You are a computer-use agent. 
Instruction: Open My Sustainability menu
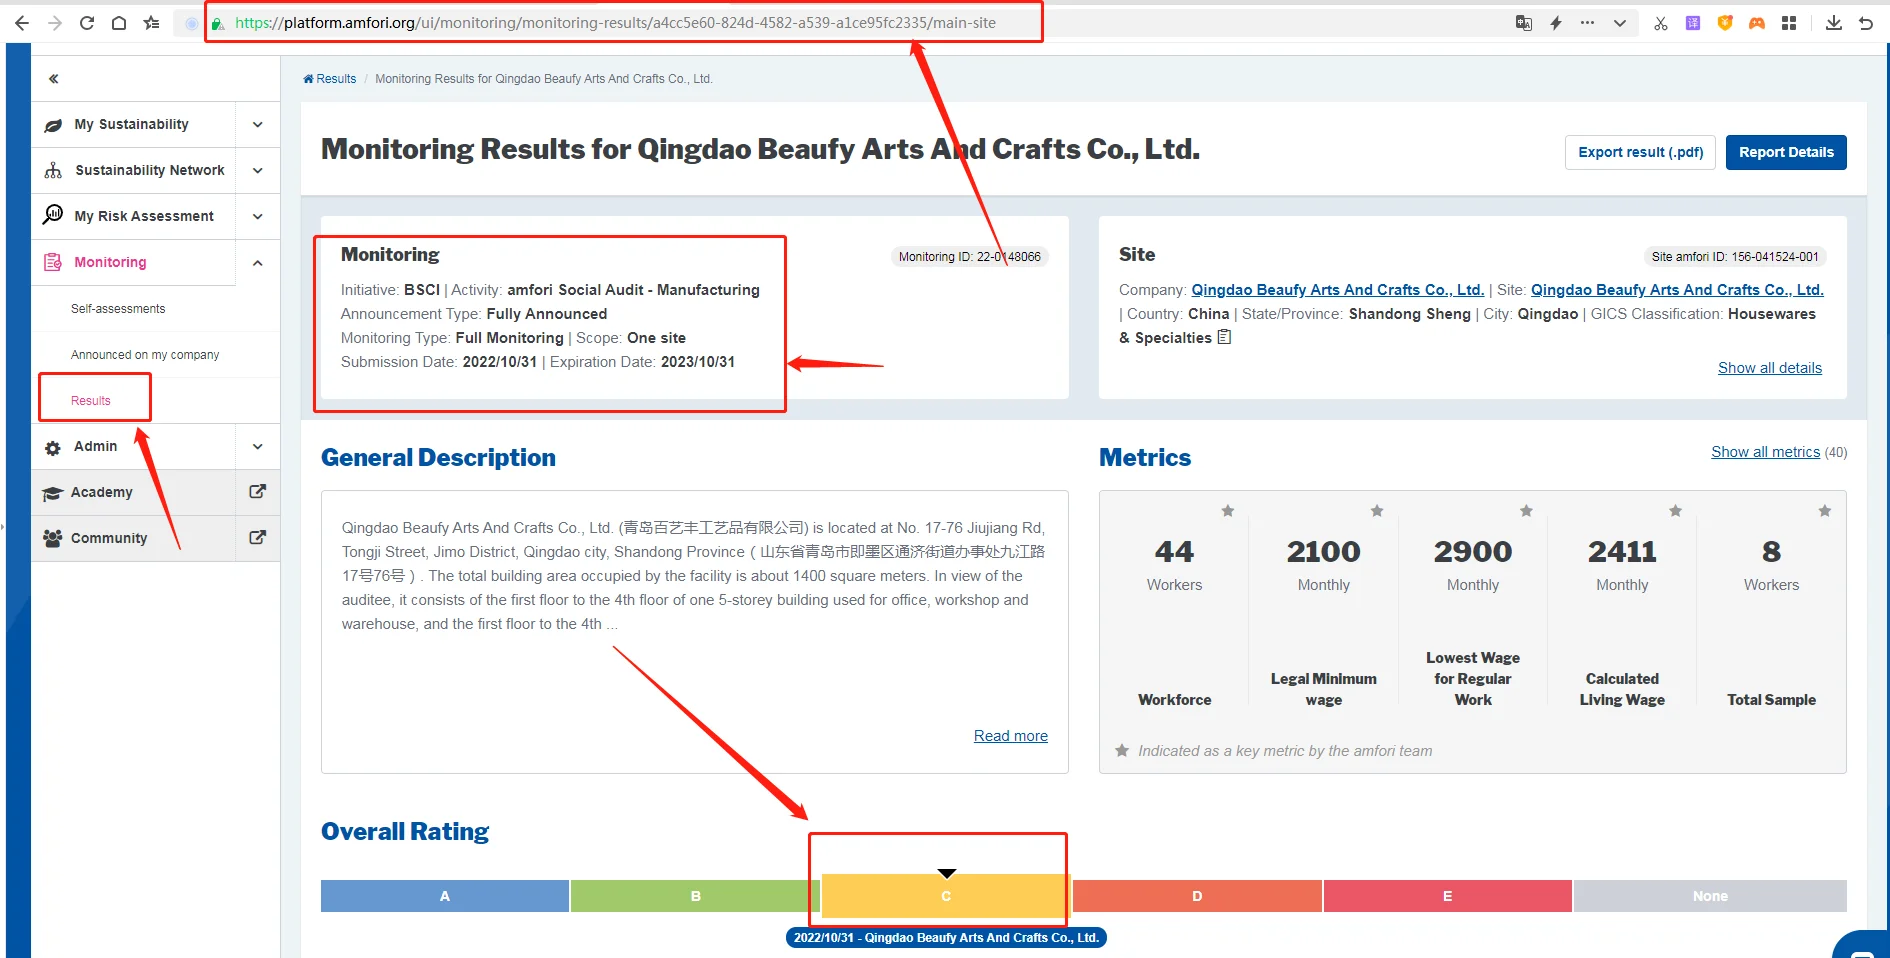tap(133, 124)
